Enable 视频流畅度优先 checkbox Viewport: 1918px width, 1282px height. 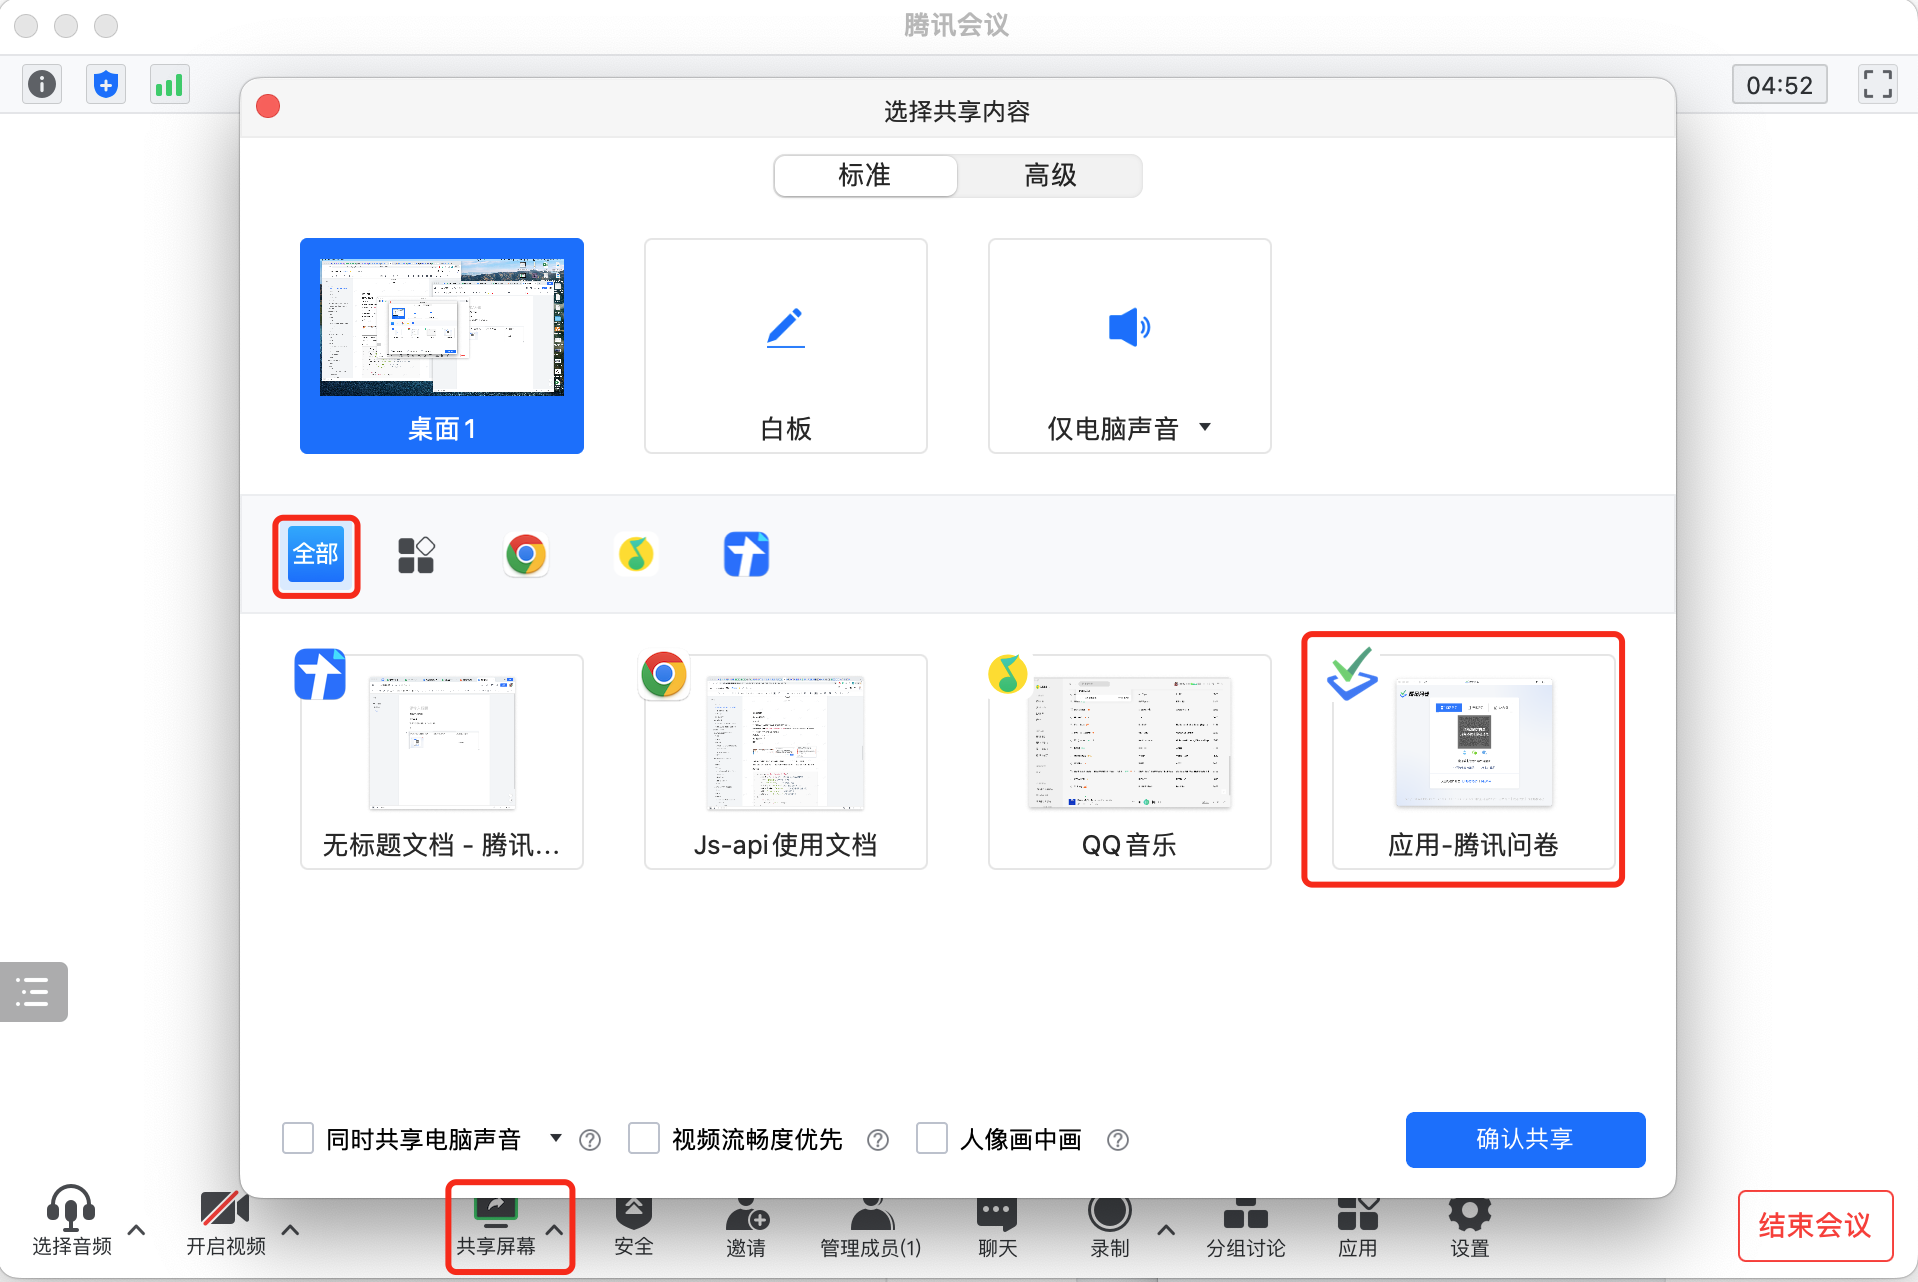click(644, 1139)
